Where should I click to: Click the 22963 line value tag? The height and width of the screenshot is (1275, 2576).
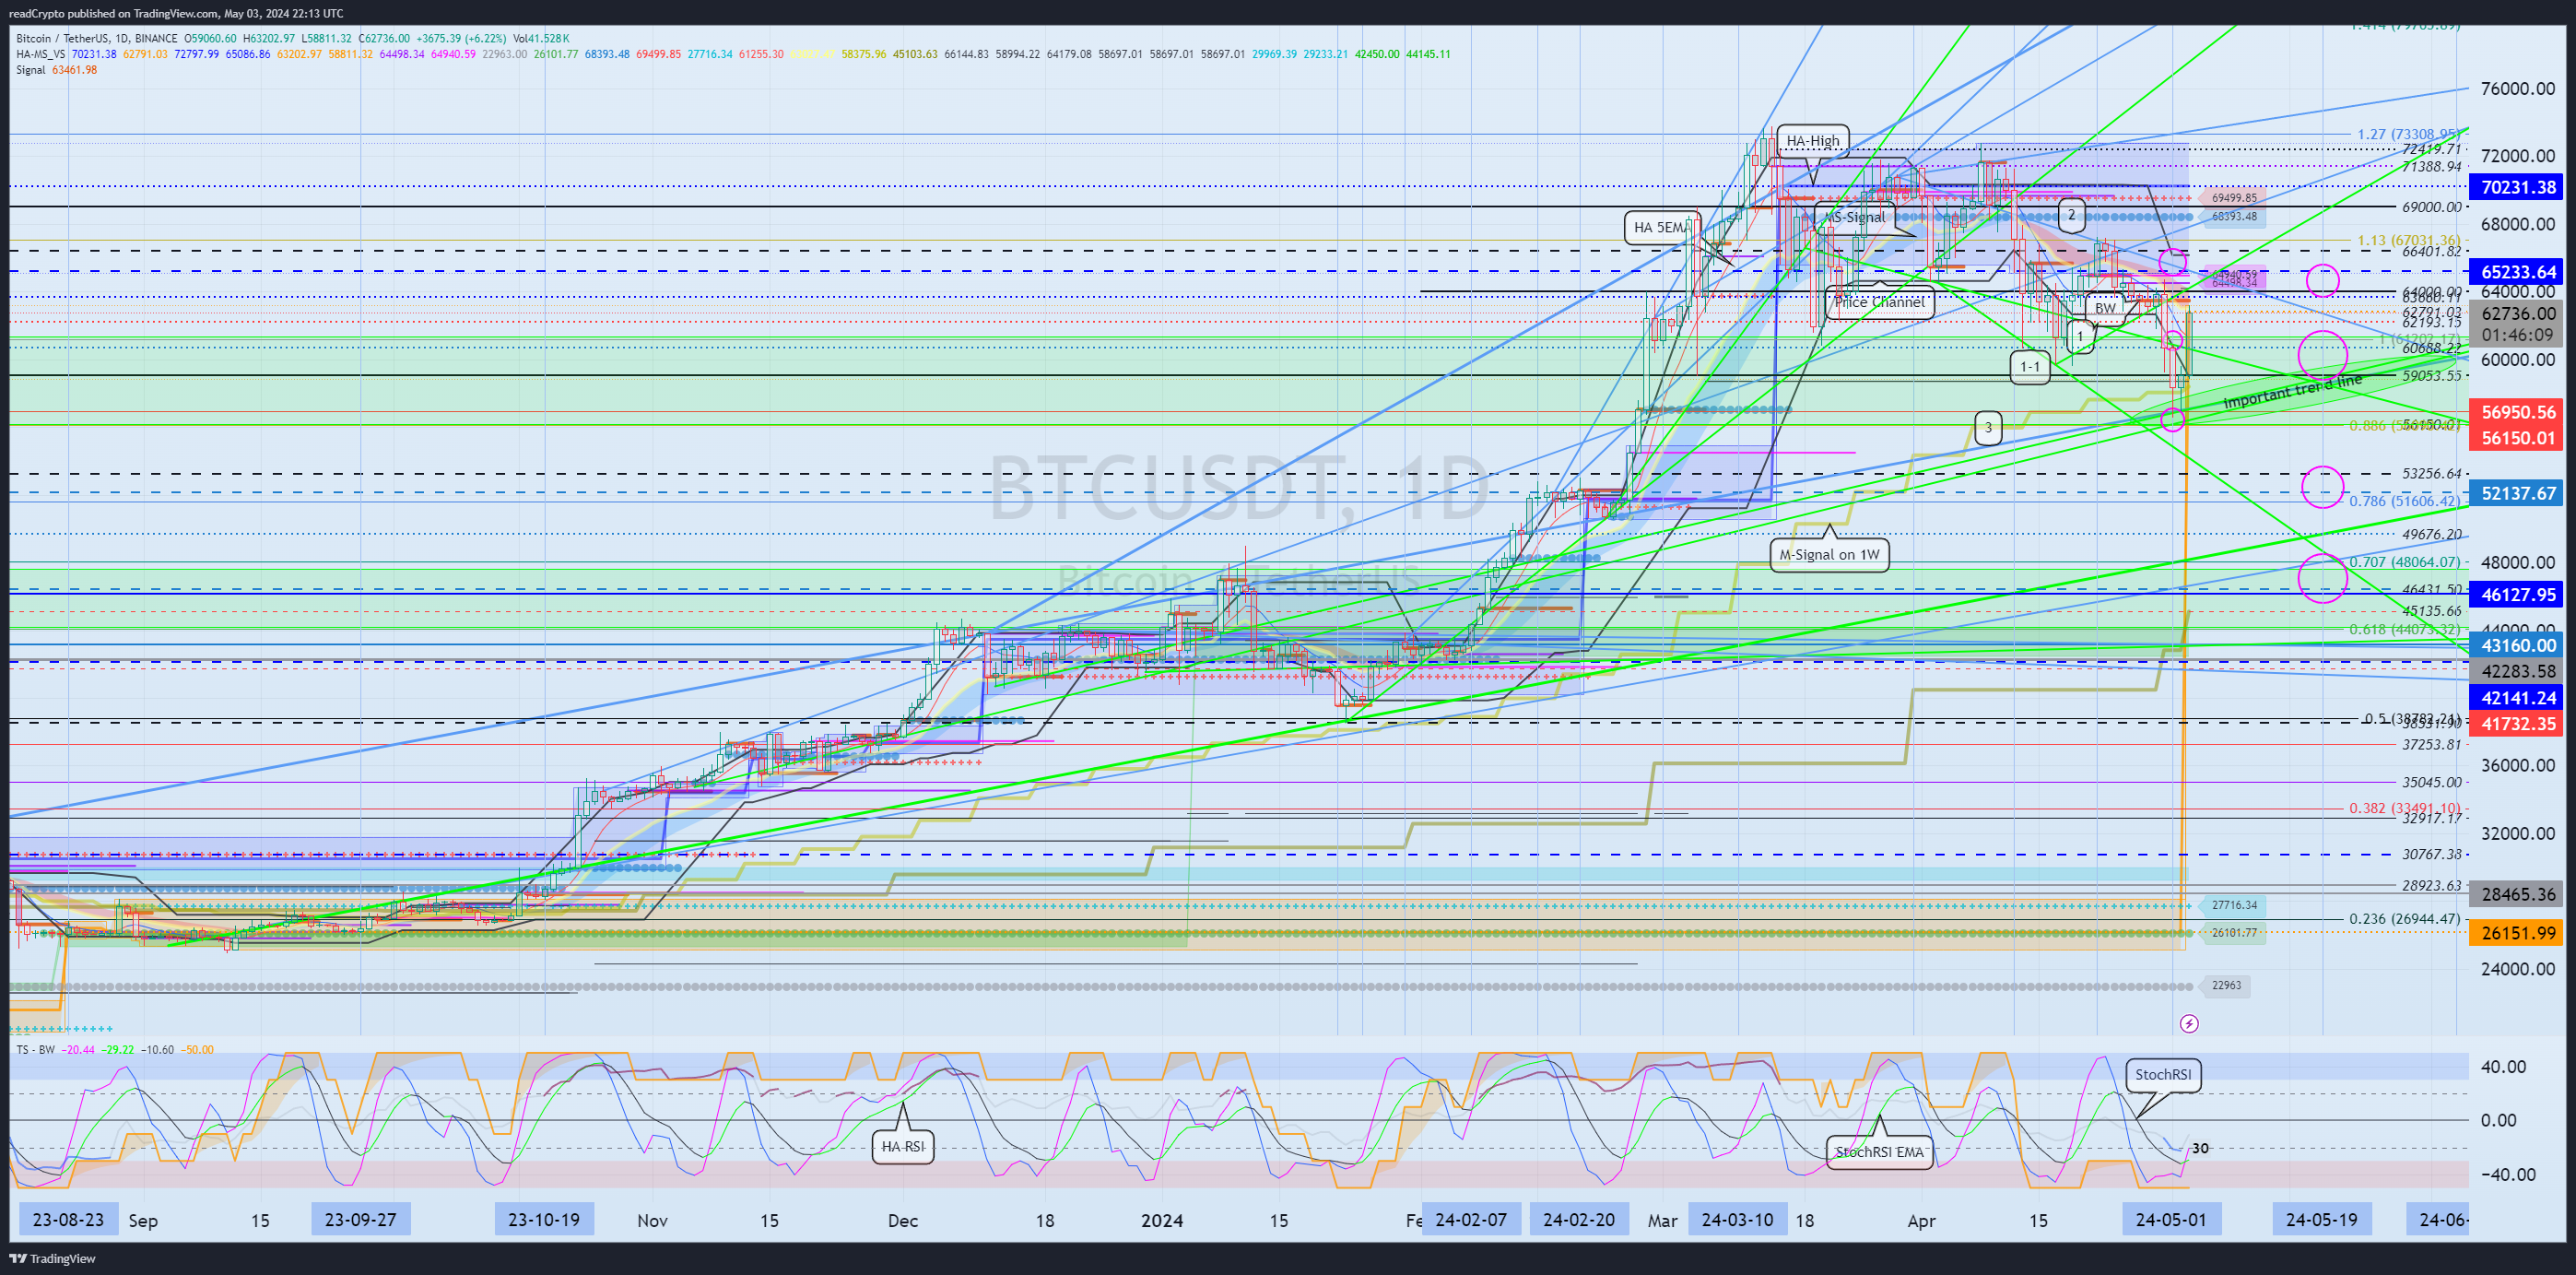[x=2226, y=985]
